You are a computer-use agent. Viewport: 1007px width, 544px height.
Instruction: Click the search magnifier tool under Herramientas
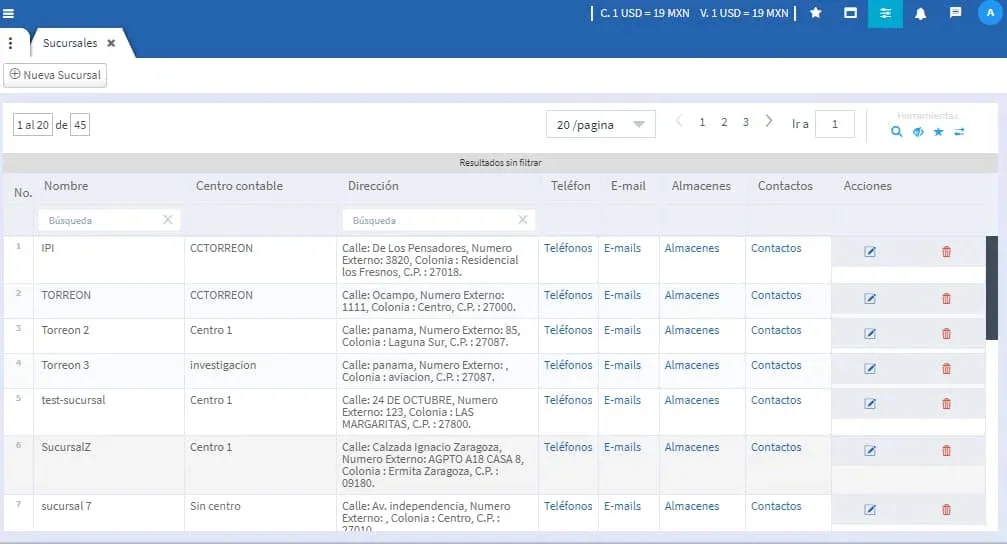click(x=897, y=131)
